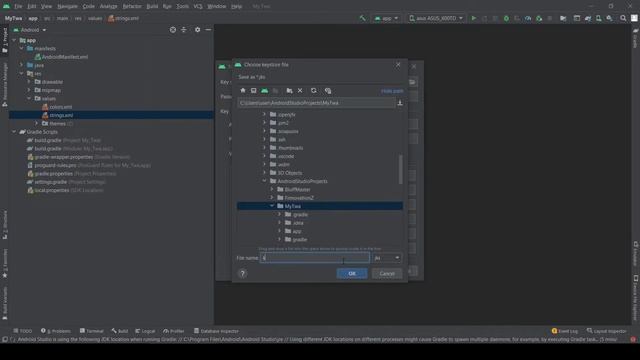Click the path history download arrow icon
640x360 pixels.
pyautogui.click(x=400, y=103)
